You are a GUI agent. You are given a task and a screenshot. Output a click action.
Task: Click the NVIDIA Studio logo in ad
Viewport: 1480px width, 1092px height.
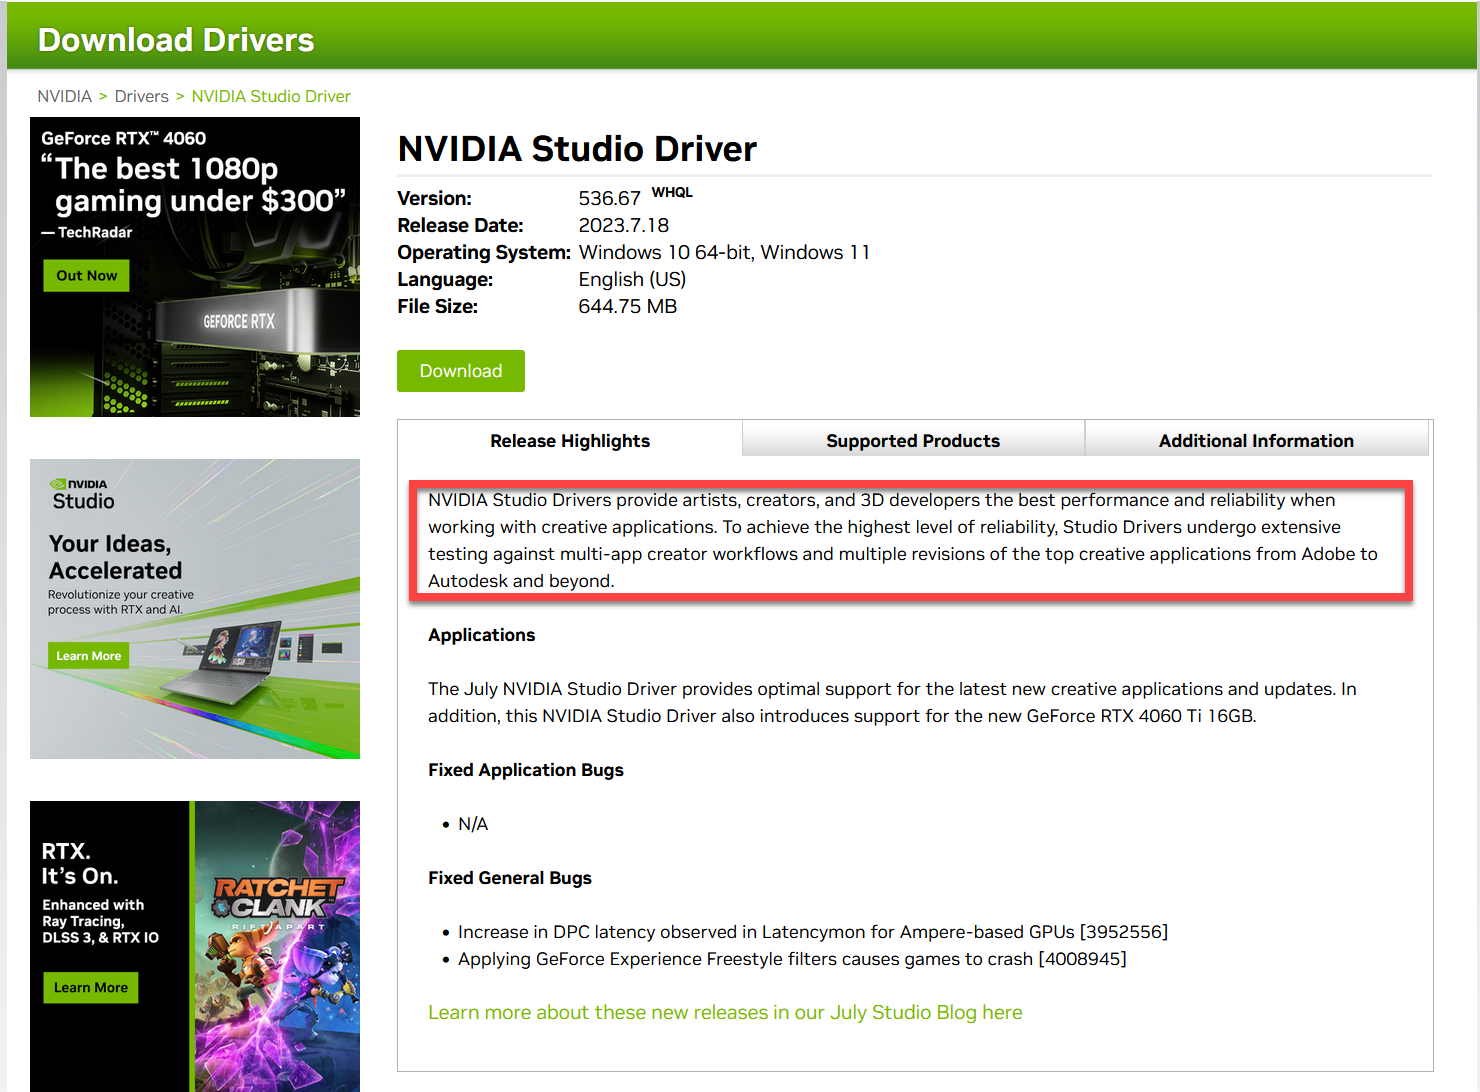pyautogui.click(x=82, y=494)
